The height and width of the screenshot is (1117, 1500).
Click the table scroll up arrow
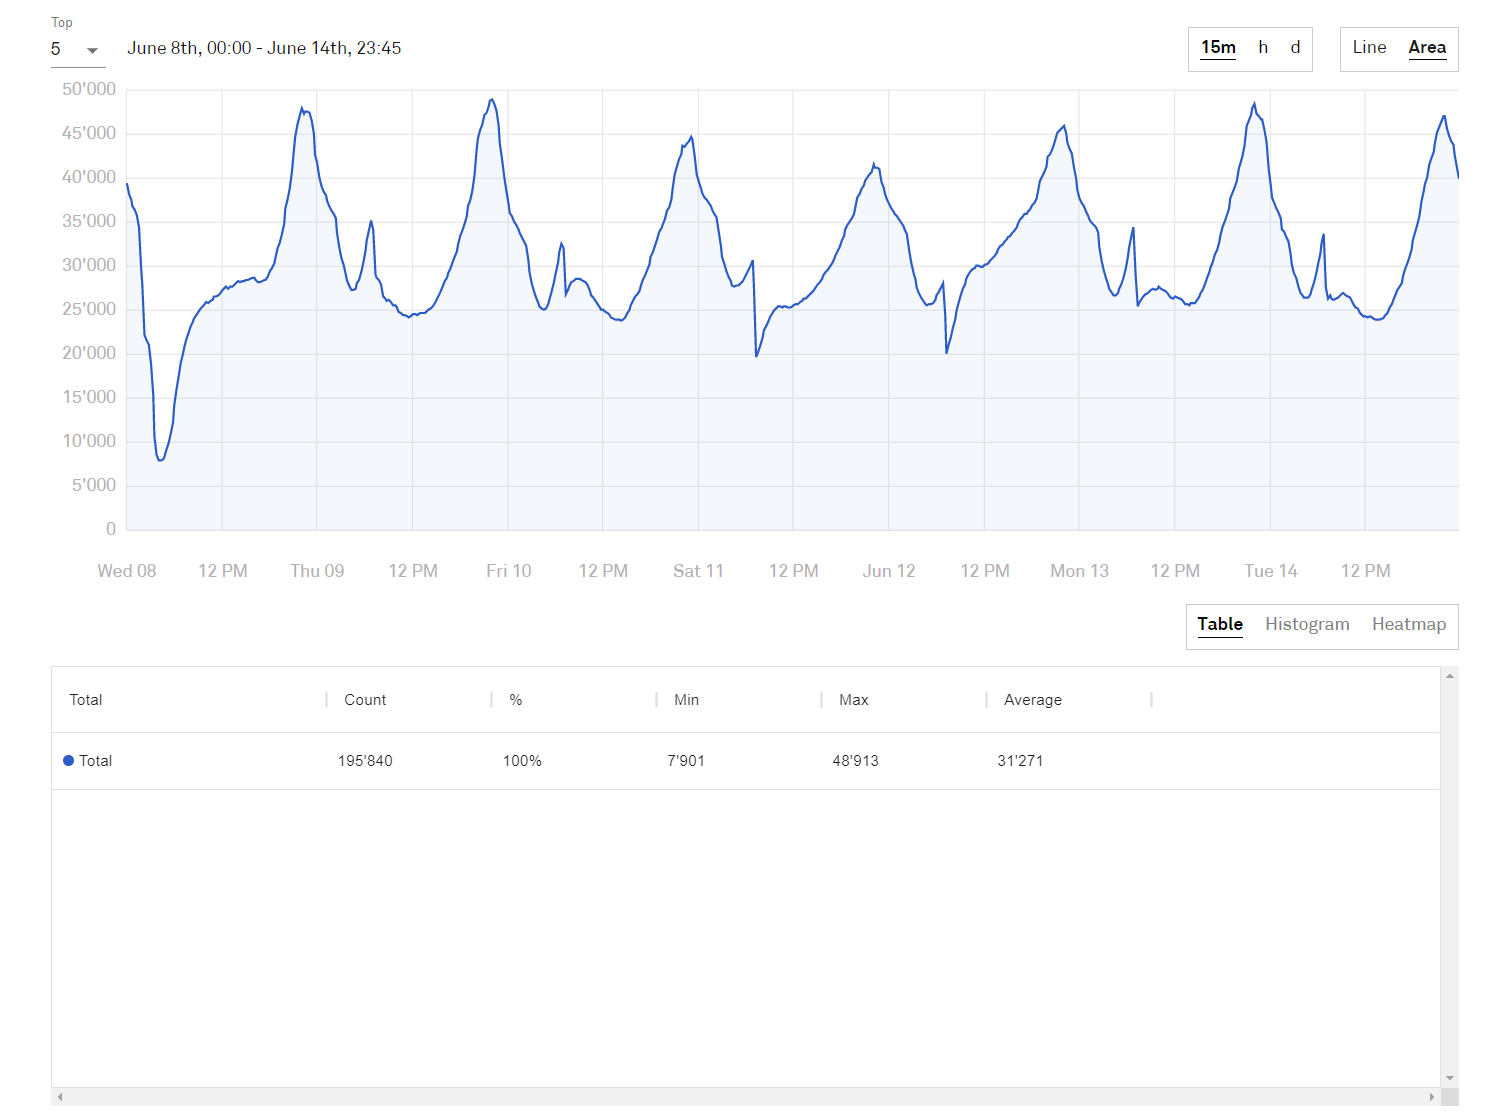pos(1450,677)
